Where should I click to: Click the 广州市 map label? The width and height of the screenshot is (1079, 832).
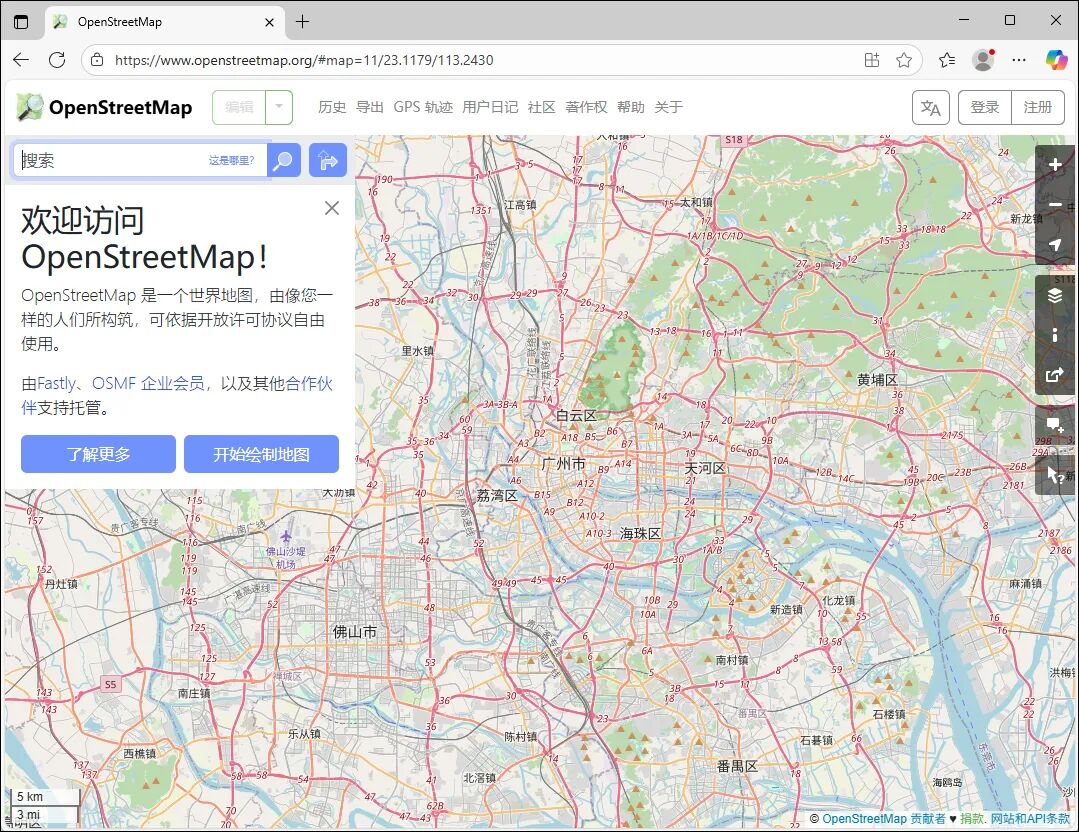click(564, 464)
